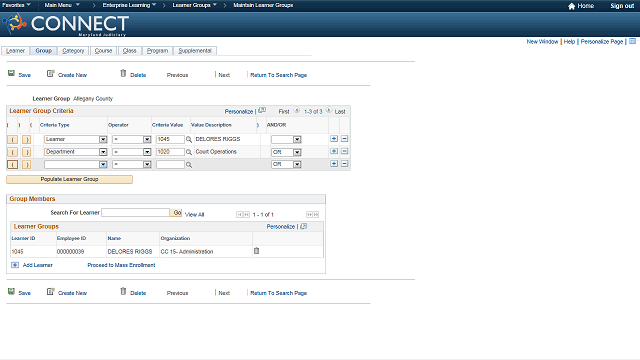Click the top Delete trash can icon
Viewport: 640px width, 360px height.
click(x=123, y=73)
